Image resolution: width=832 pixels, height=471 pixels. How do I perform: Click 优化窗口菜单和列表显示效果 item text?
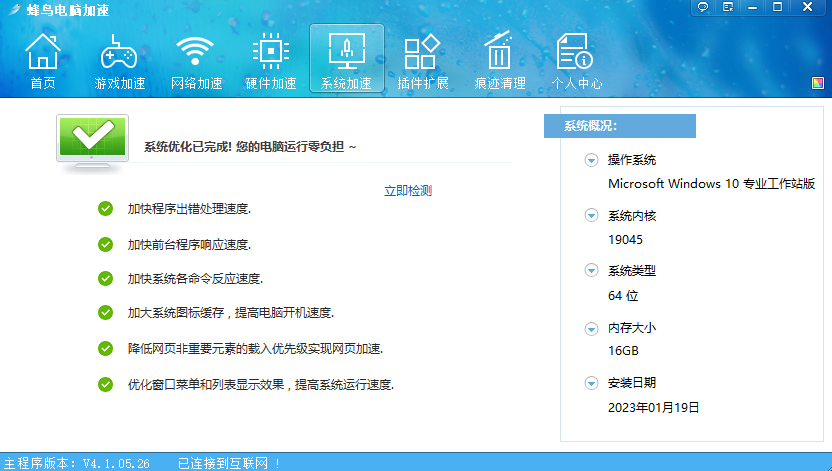(x=261, y=385)
